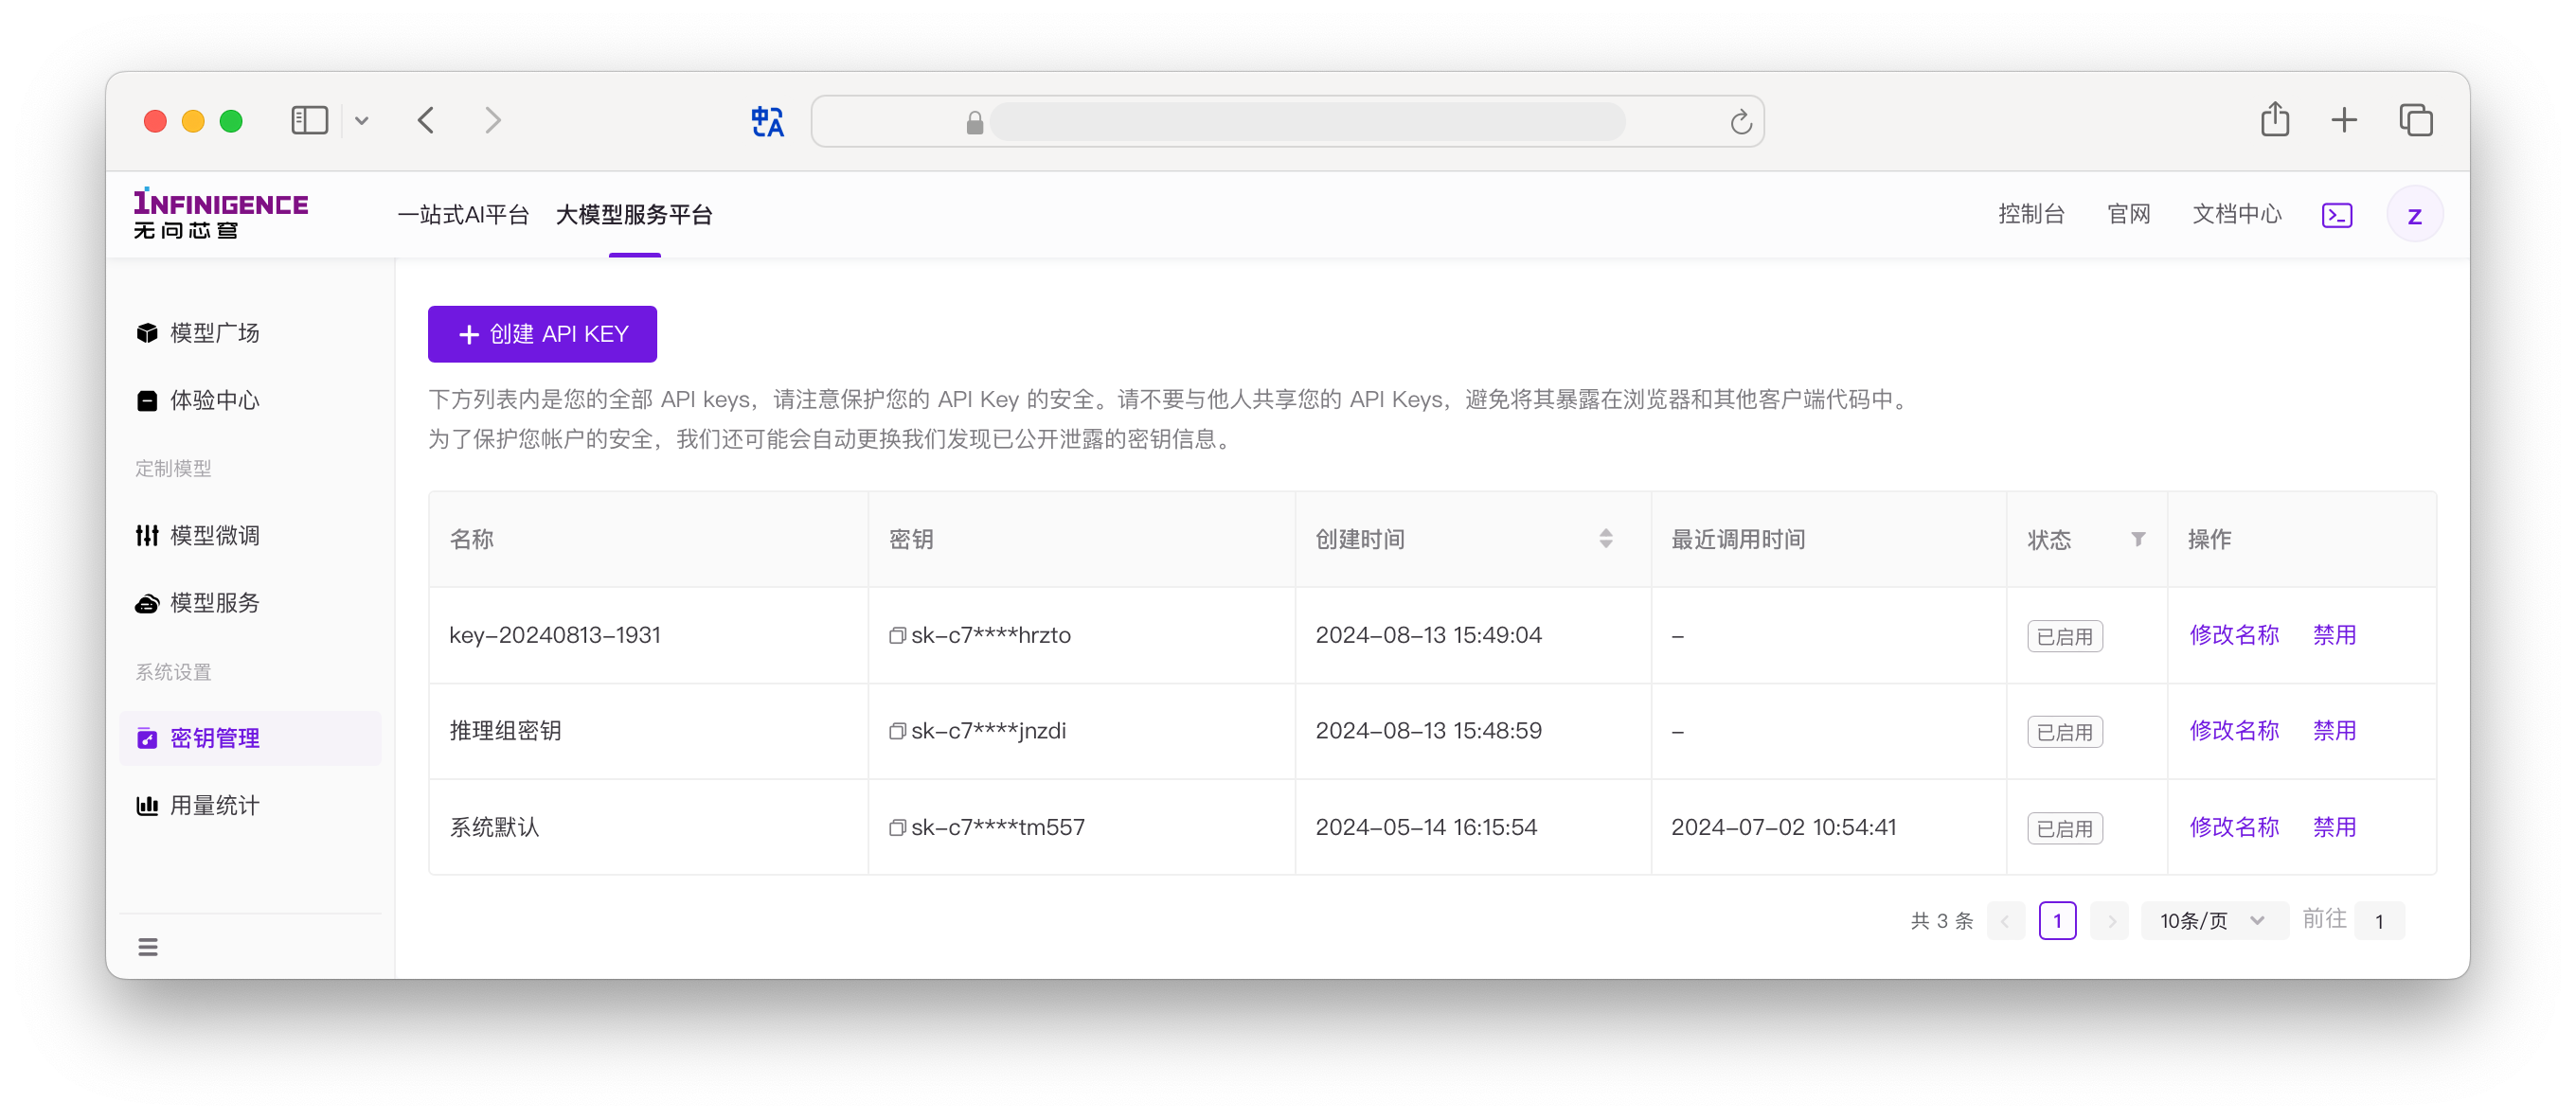The height and width of the screenshot is (1119, 2576).
Task: Switch to 一站式AI平台 tab
Action: [463, 215]
